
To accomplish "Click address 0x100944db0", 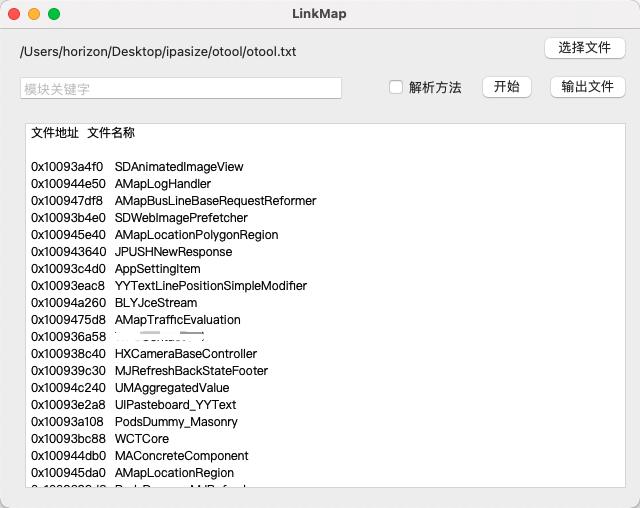I will tap(69, 456).
